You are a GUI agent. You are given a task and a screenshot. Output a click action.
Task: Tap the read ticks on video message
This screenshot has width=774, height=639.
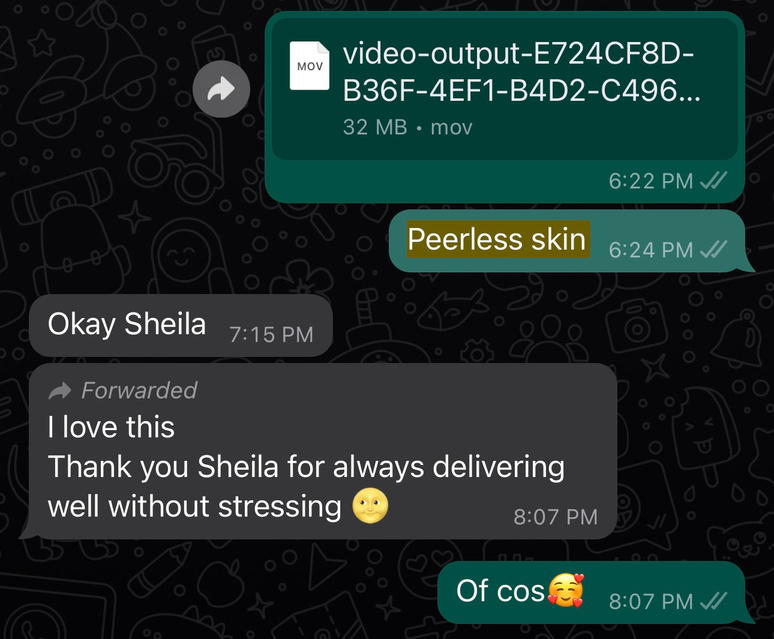click(x=714, y=181)
